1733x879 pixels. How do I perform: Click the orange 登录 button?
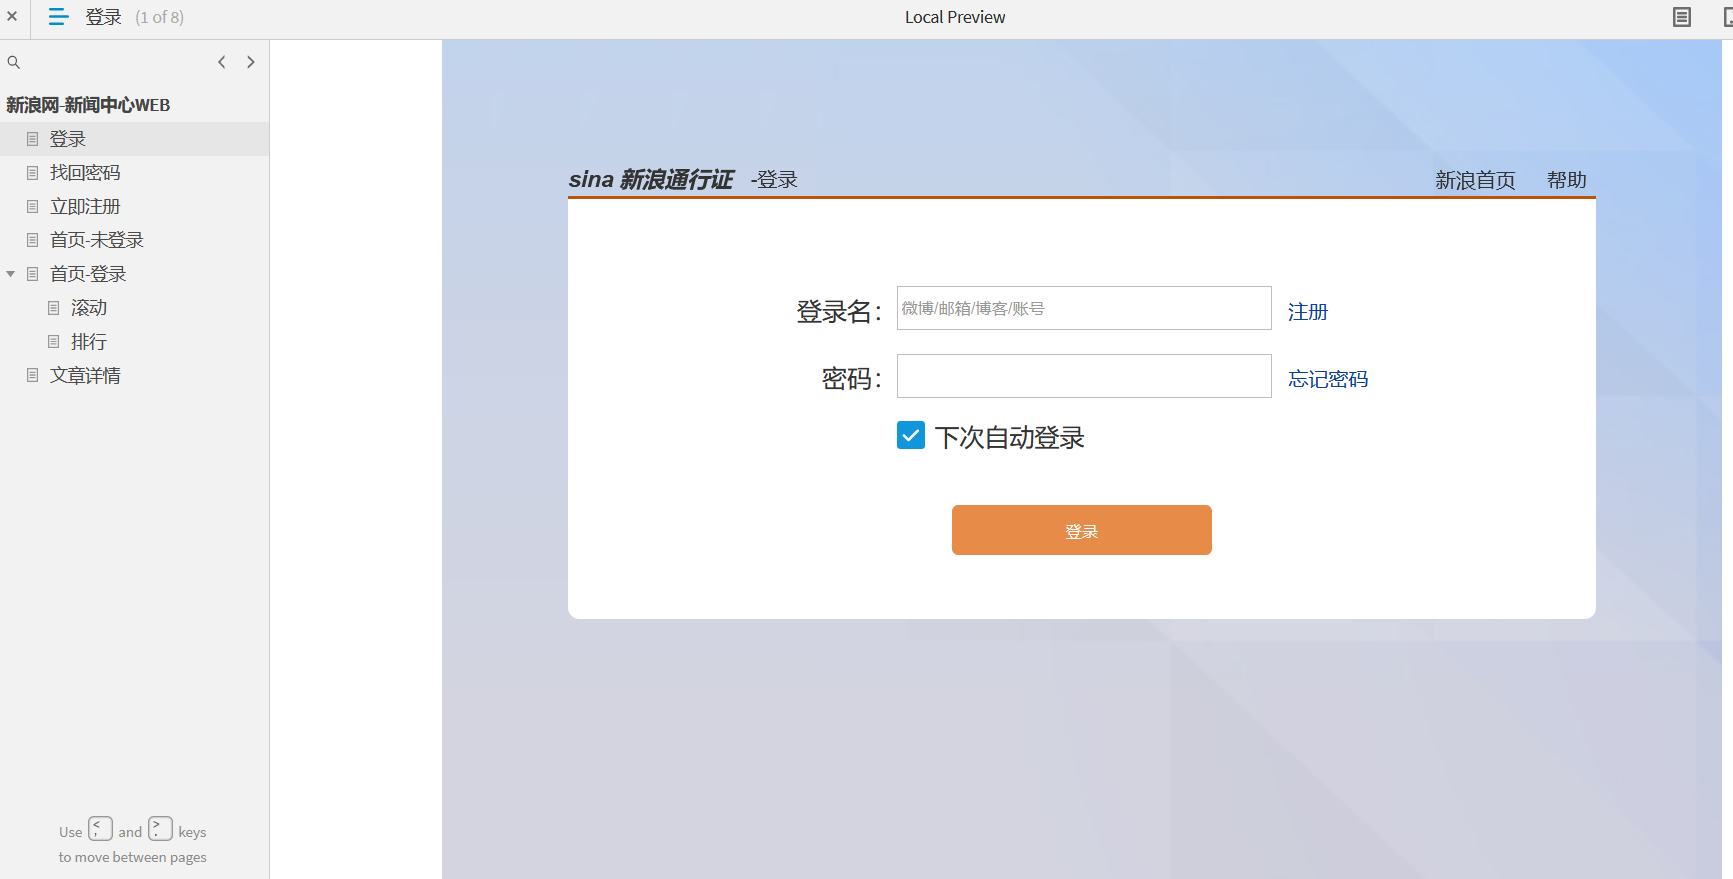click(x=1082, y=530)
